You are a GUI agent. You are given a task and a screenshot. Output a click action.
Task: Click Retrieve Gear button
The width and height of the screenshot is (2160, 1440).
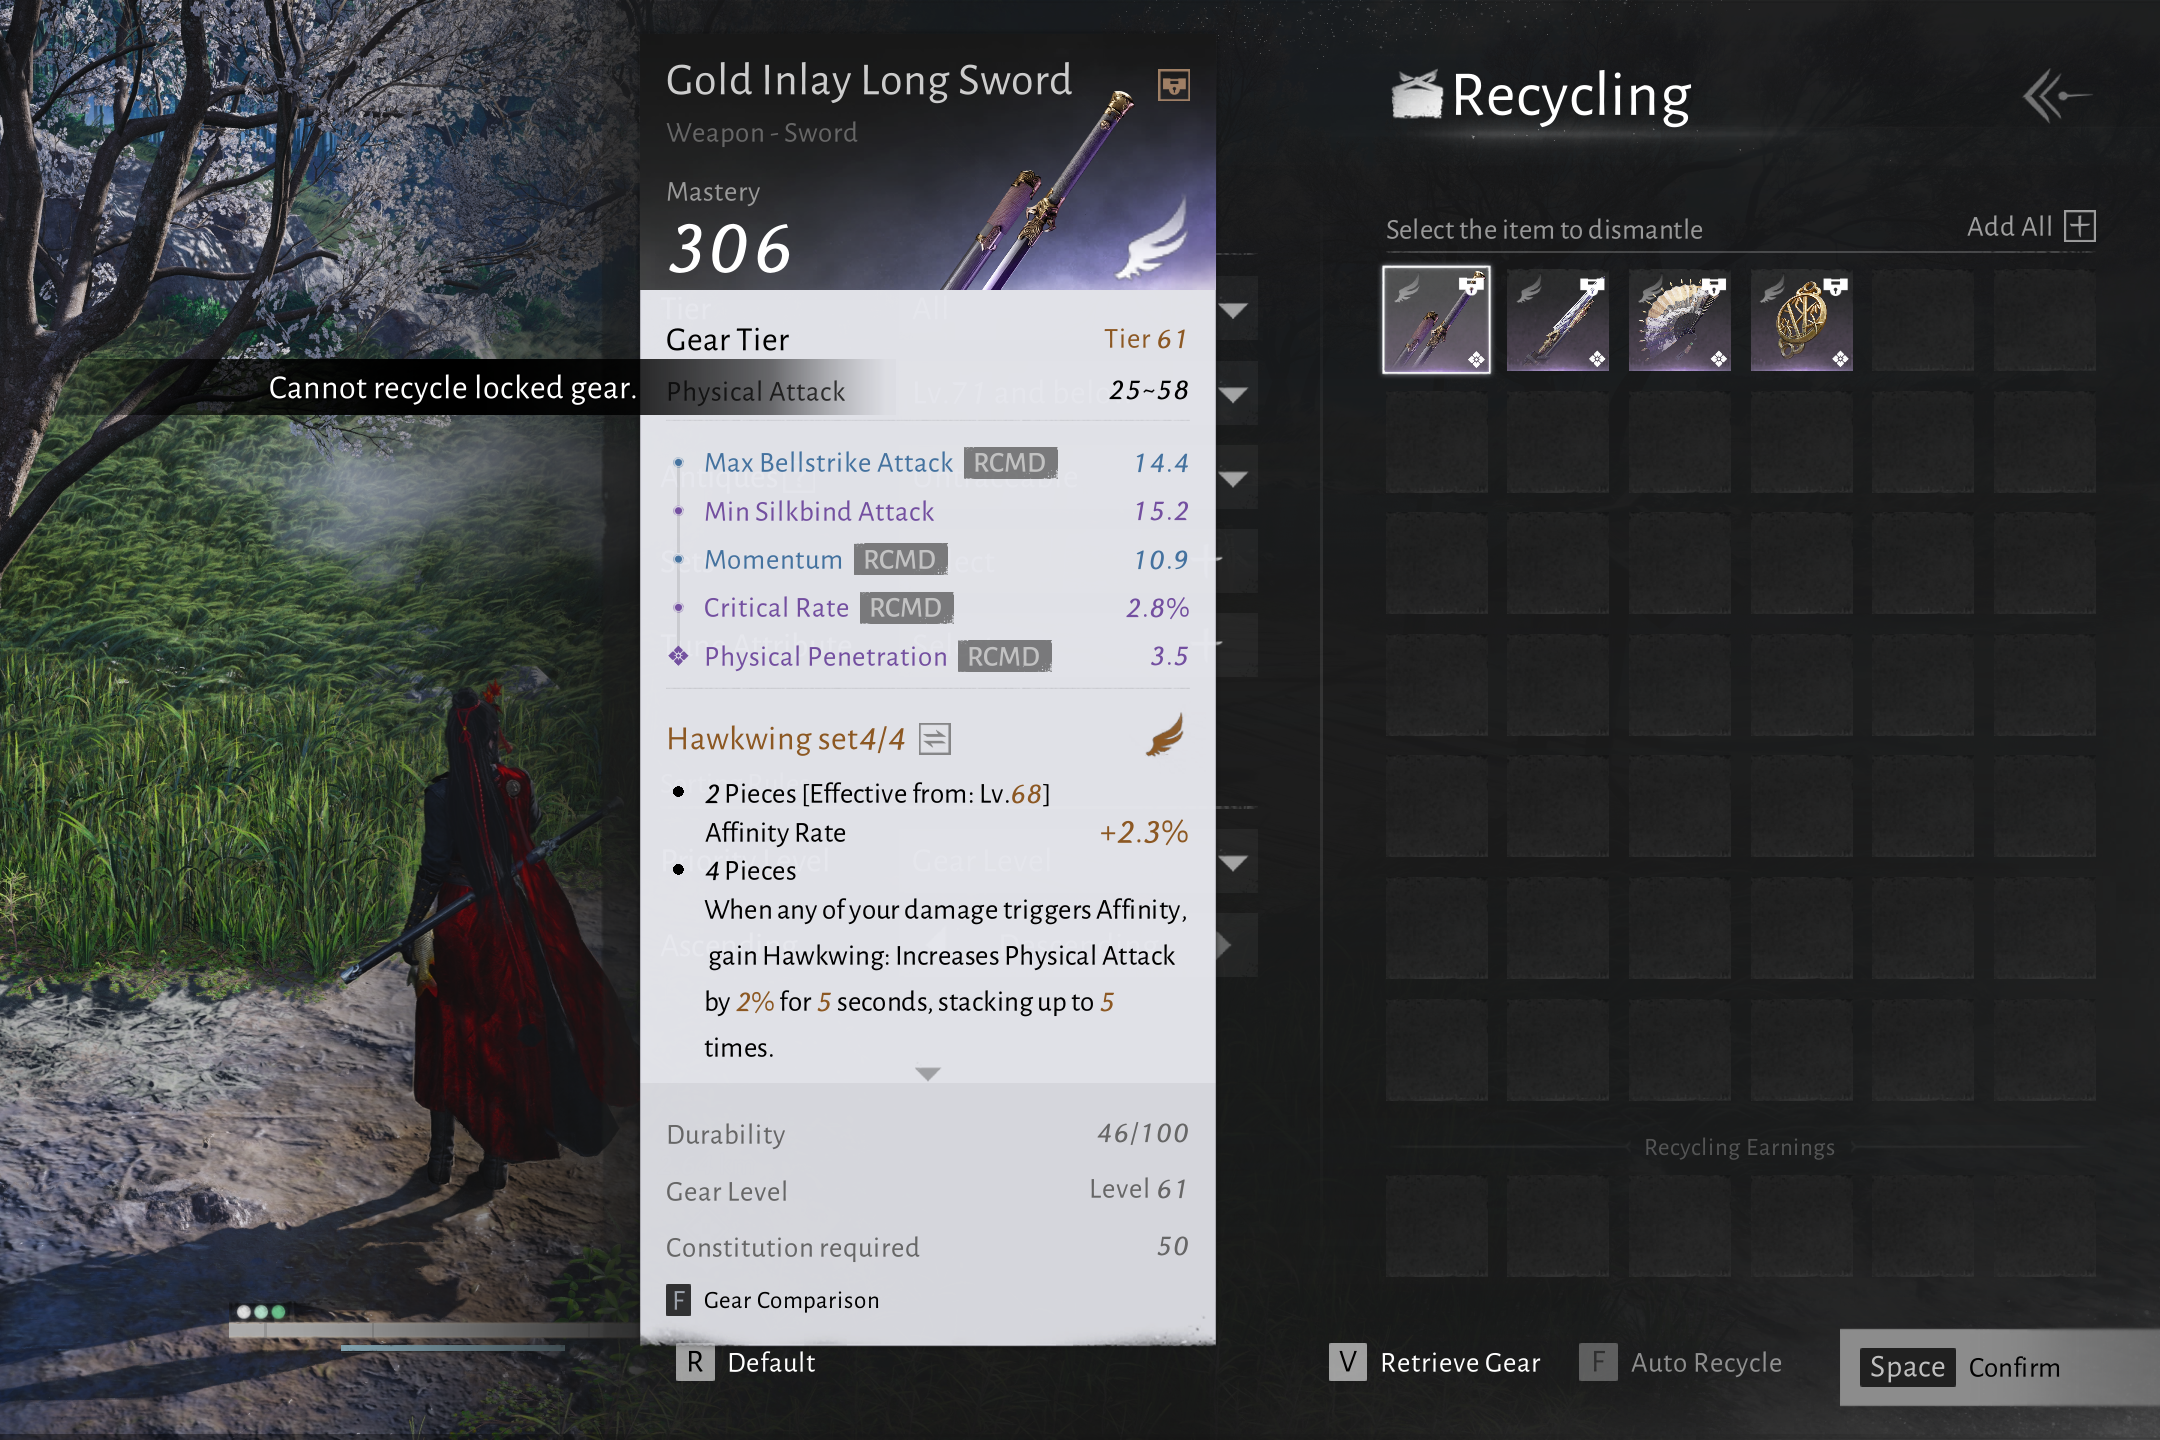tap(1435, 1362)
